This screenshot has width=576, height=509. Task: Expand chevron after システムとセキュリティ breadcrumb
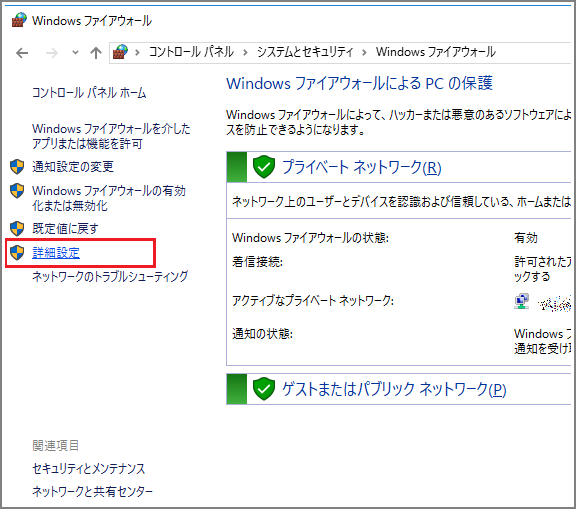point(364,53)
